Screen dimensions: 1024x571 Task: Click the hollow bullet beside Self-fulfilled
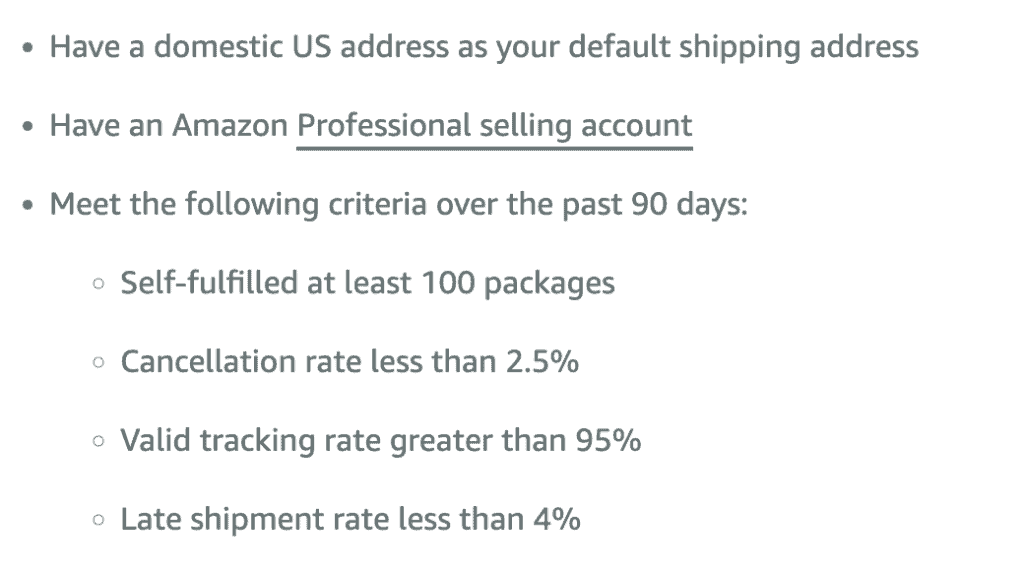97,284
